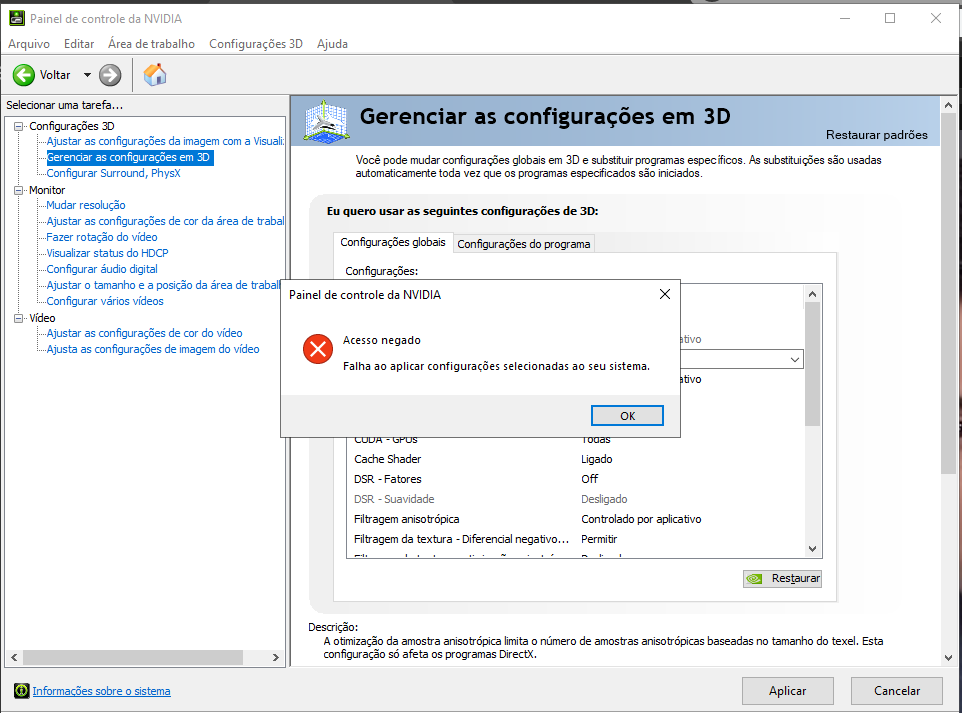Select Configurar vários vídeos
Screen dimensions: 962x713
click(105, 301)
